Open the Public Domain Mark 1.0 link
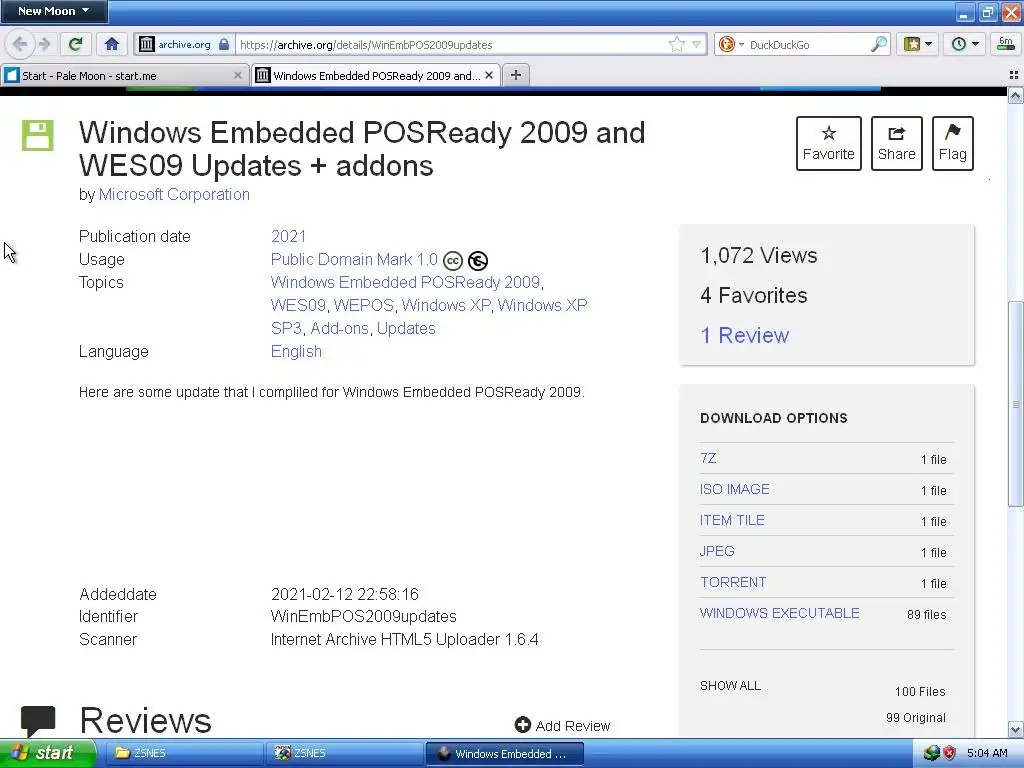1024x768 pixels. 354,259
